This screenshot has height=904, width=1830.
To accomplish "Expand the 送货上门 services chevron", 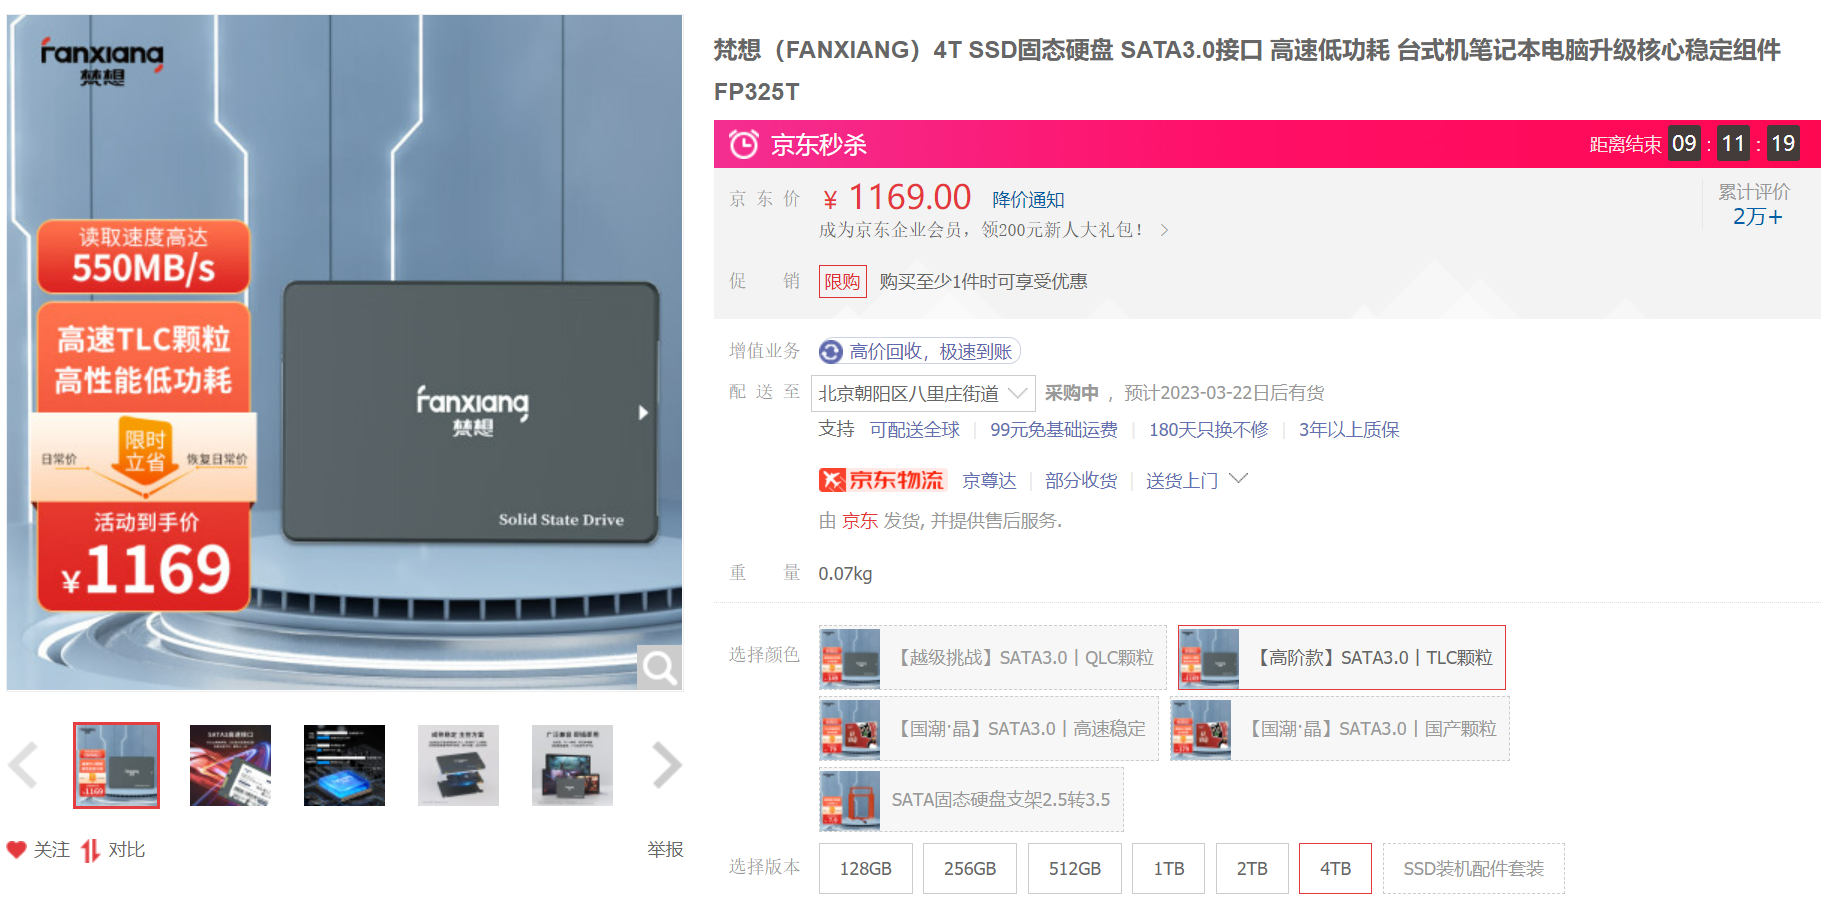I will coord(1238,478).
